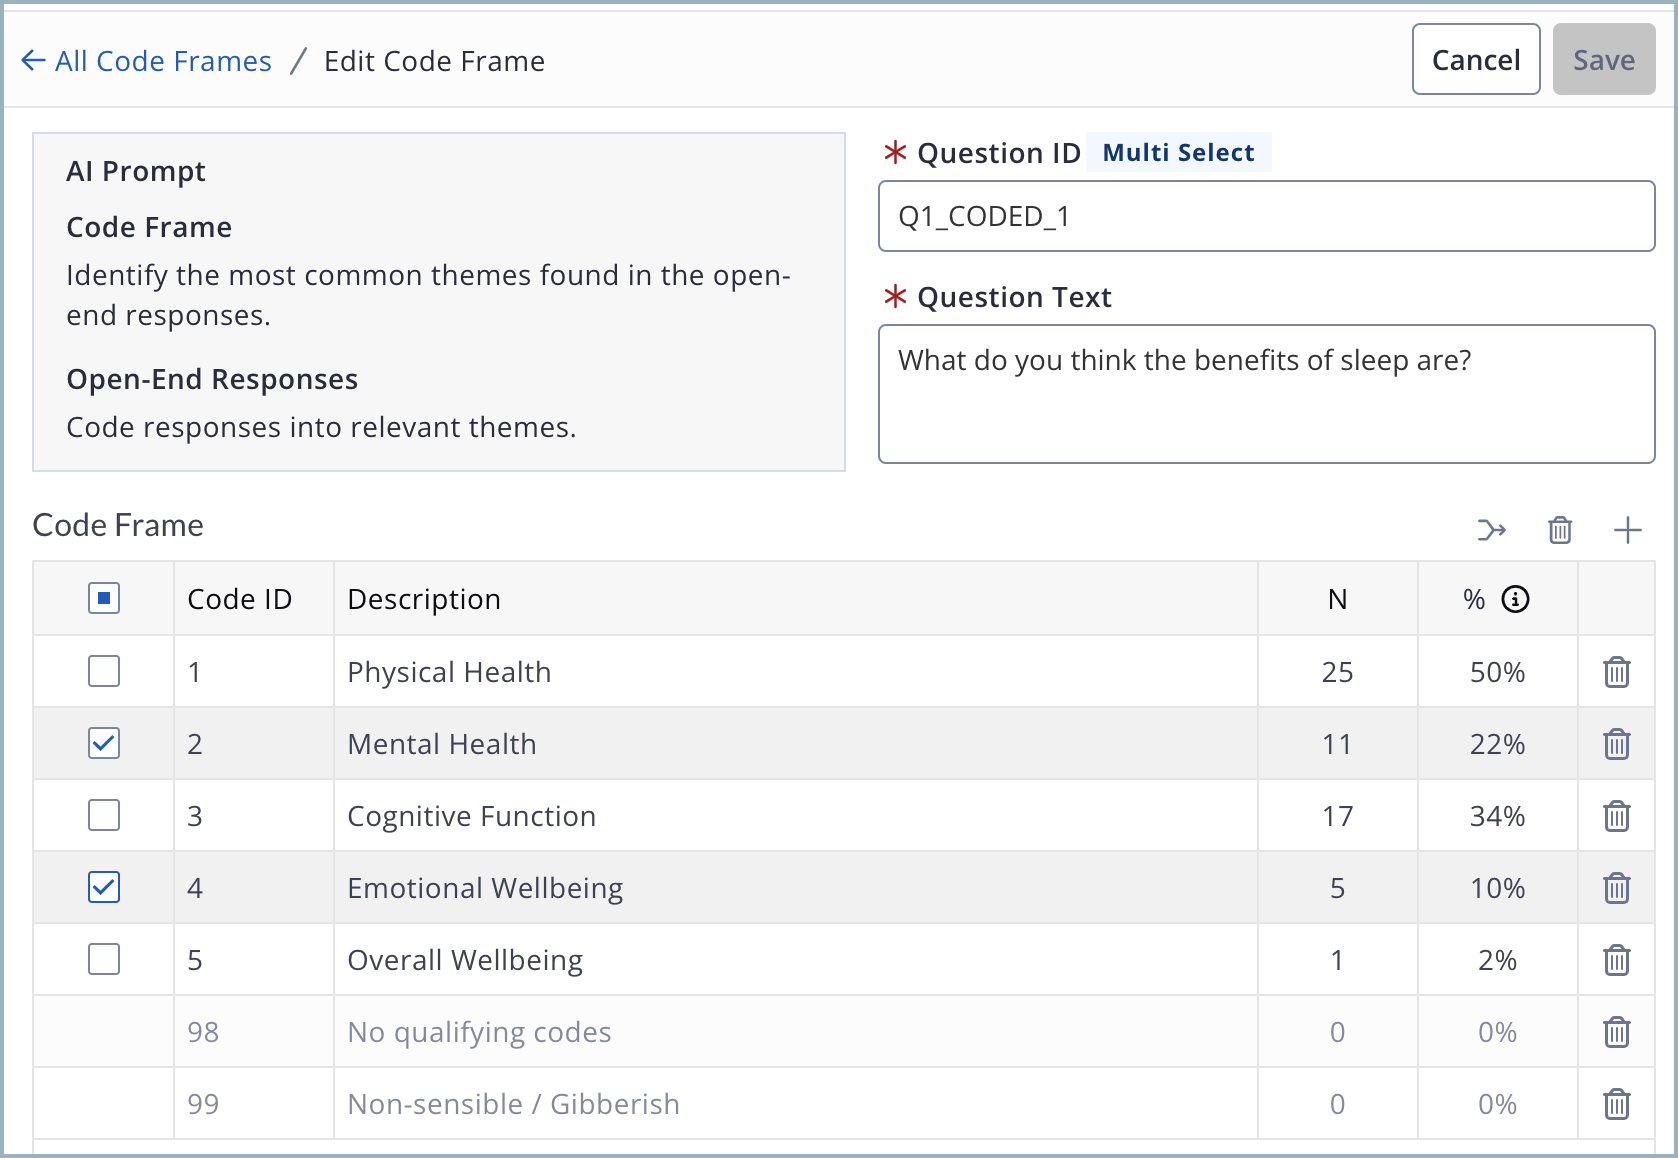Delete the No qualifying codes row
Screen dimensions: 1678x1158
point(1617,1032)
